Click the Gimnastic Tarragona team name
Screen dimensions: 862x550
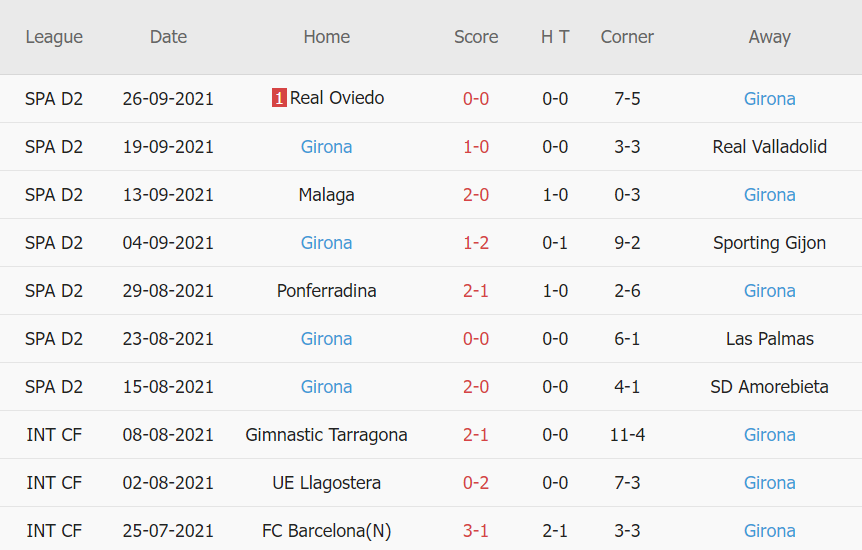(x=326, y=435)
